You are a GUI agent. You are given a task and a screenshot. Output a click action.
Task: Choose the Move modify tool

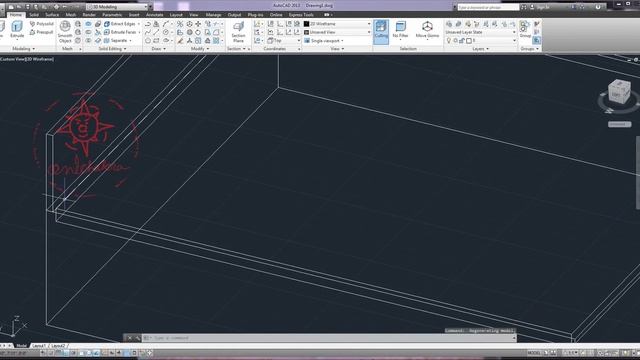198,24
